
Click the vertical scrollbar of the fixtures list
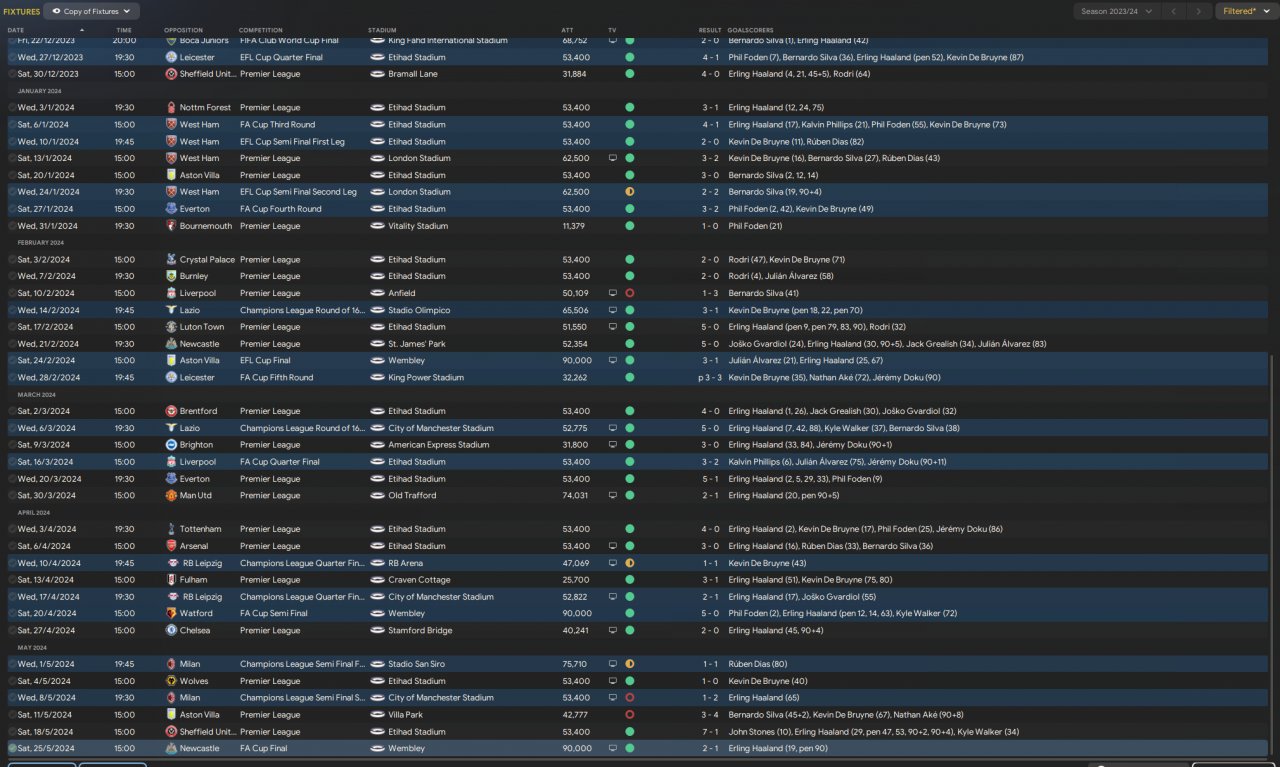[x=1273, y=554]
